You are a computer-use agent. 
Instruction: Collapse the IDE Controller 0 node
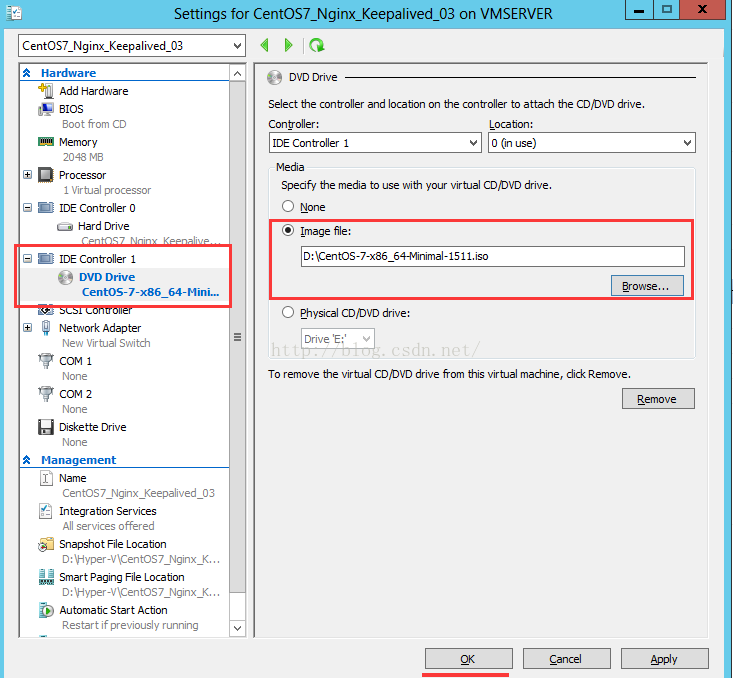pos(28,207)
